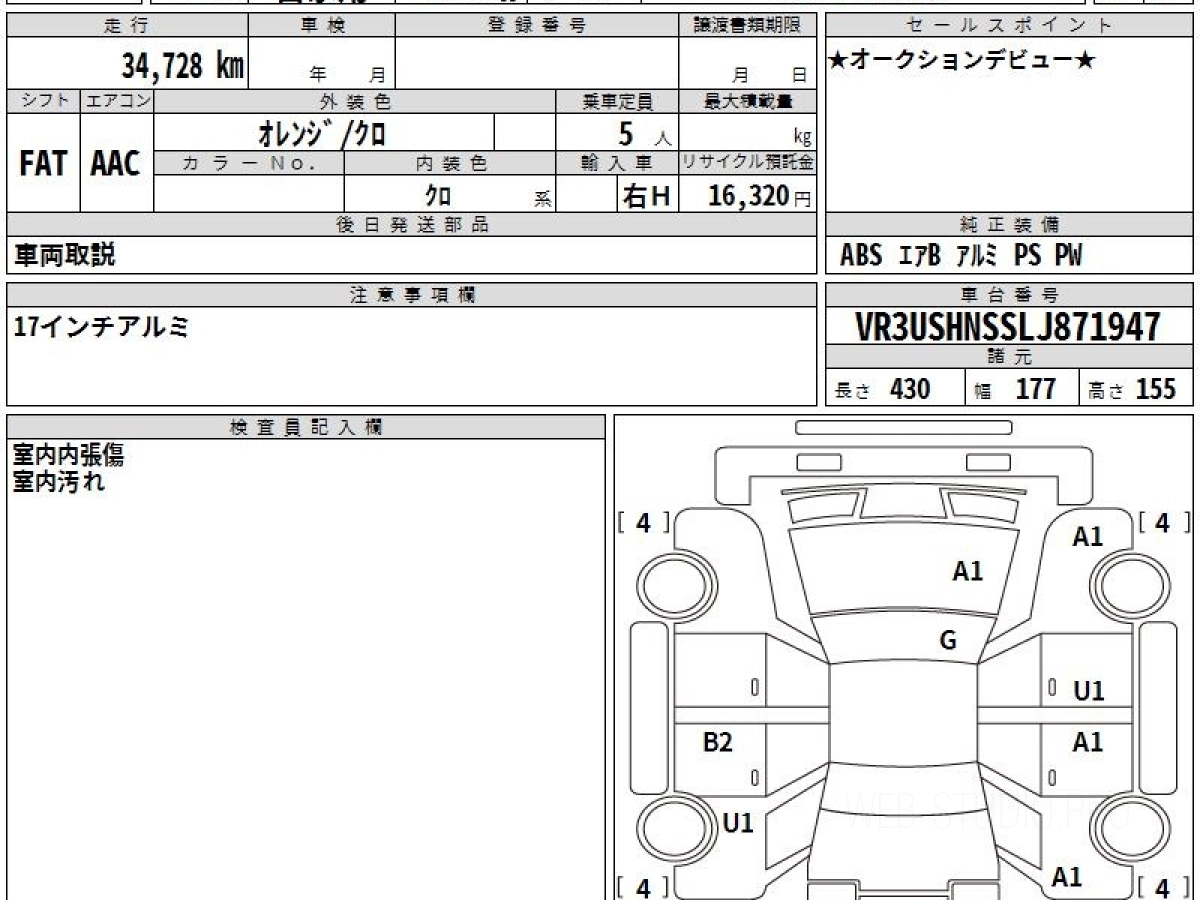Image resolution: width=1200 pixels, height=900 pixels.
Task: Click the A1 mark on the hood
Action: 967,571
